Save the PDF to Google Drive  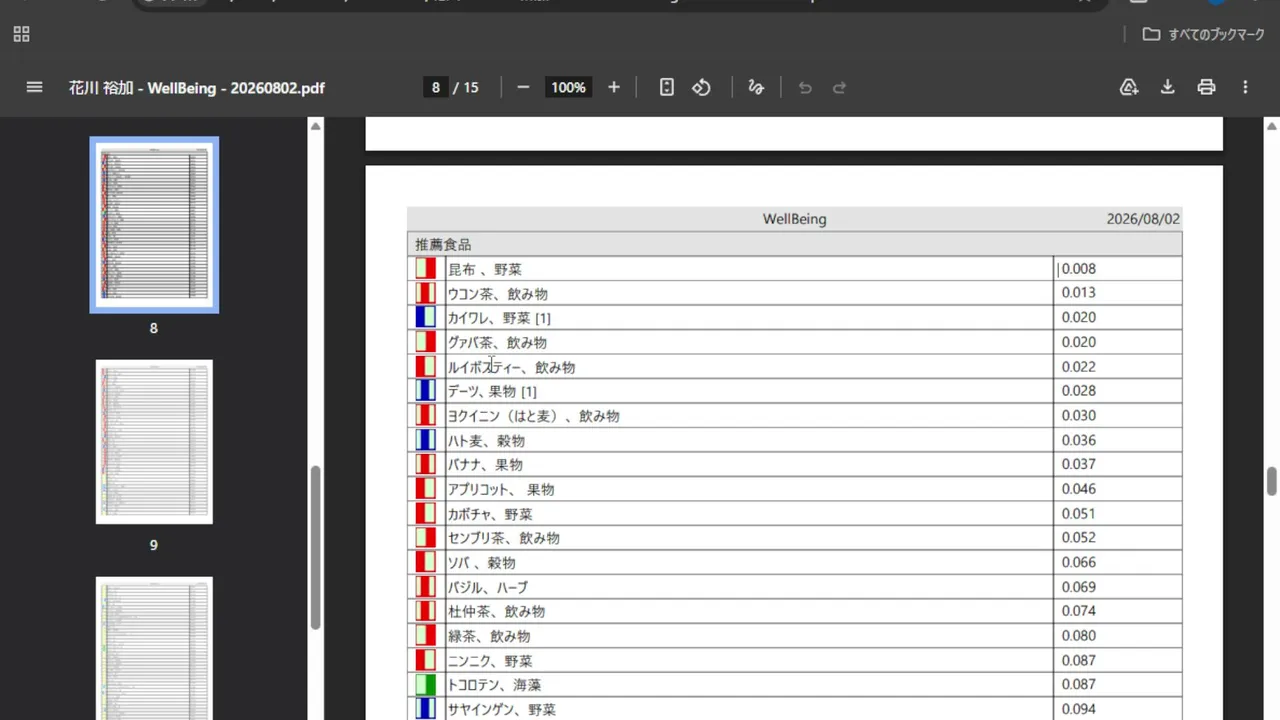point(1129,87)
